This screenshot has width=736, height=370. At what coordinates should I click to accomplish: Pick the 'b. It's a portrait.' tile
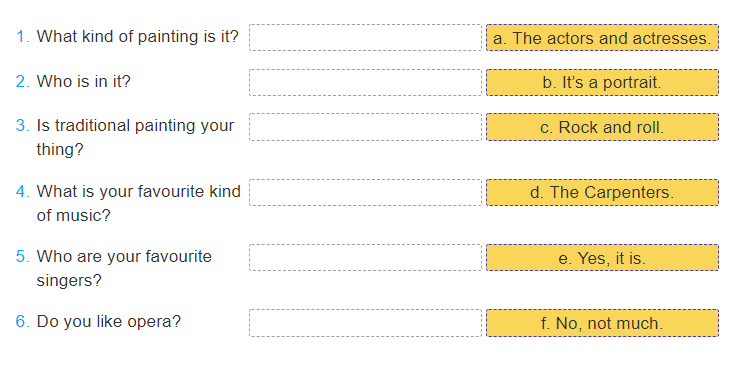[x=602, y=83]
